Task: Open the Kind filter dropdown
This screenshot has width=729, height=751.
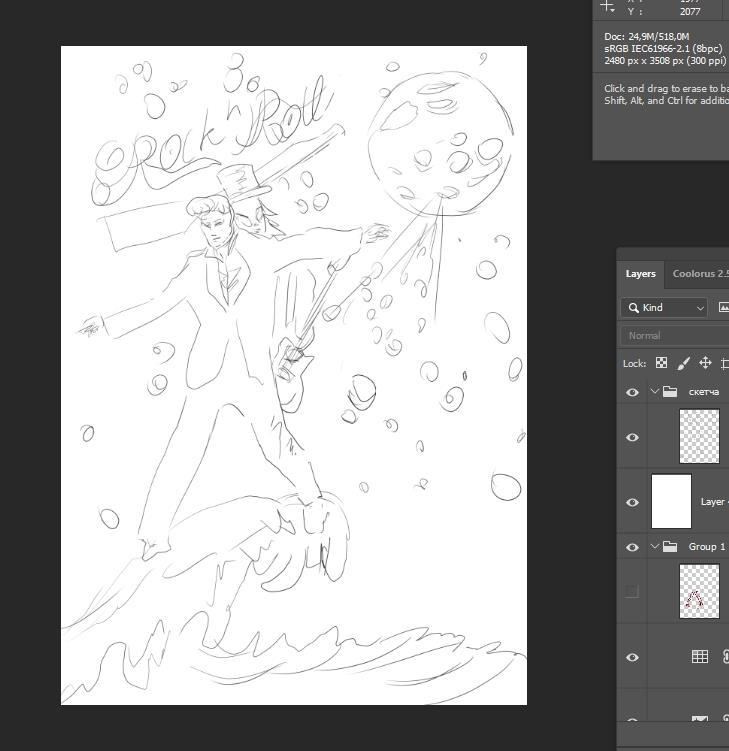Action: pyautogui.click(x=665, y=307)
